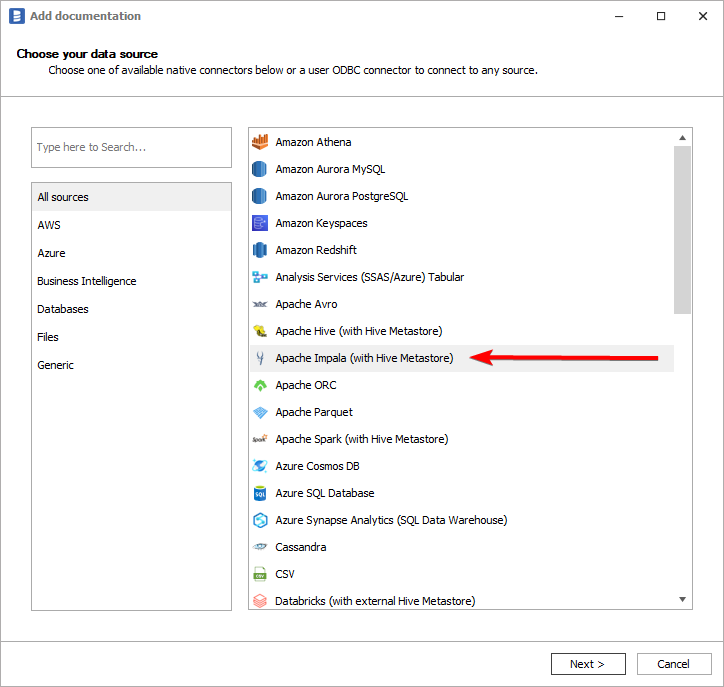Select the Amazon Keyspaces icon
The image size is (724, 687).
click(260, 223)
